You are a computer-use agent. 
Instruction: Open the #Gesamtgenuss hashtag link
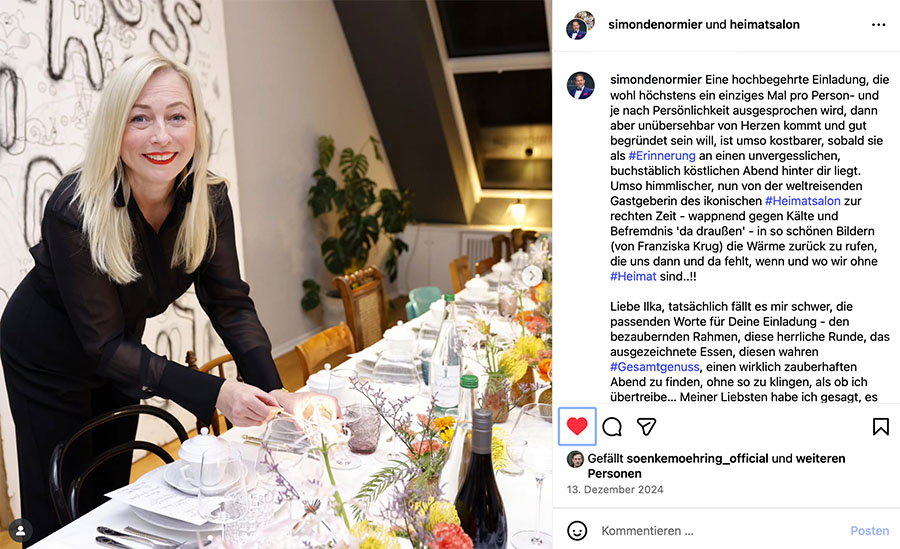[x=654, y=367]
